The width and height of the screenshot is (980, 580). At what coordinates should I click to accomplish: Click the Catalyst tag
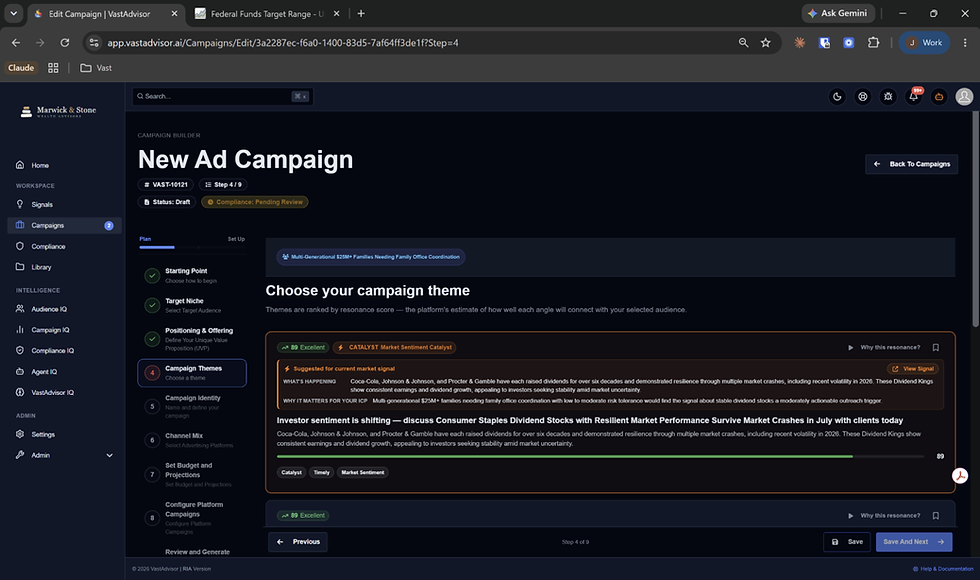(291, 472)
